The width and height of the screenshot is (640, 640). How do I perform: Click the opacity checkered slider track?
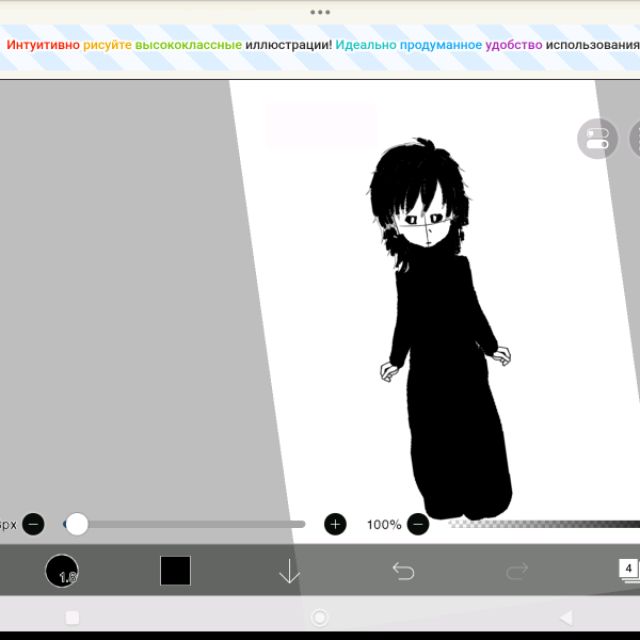tap(544, 524)
